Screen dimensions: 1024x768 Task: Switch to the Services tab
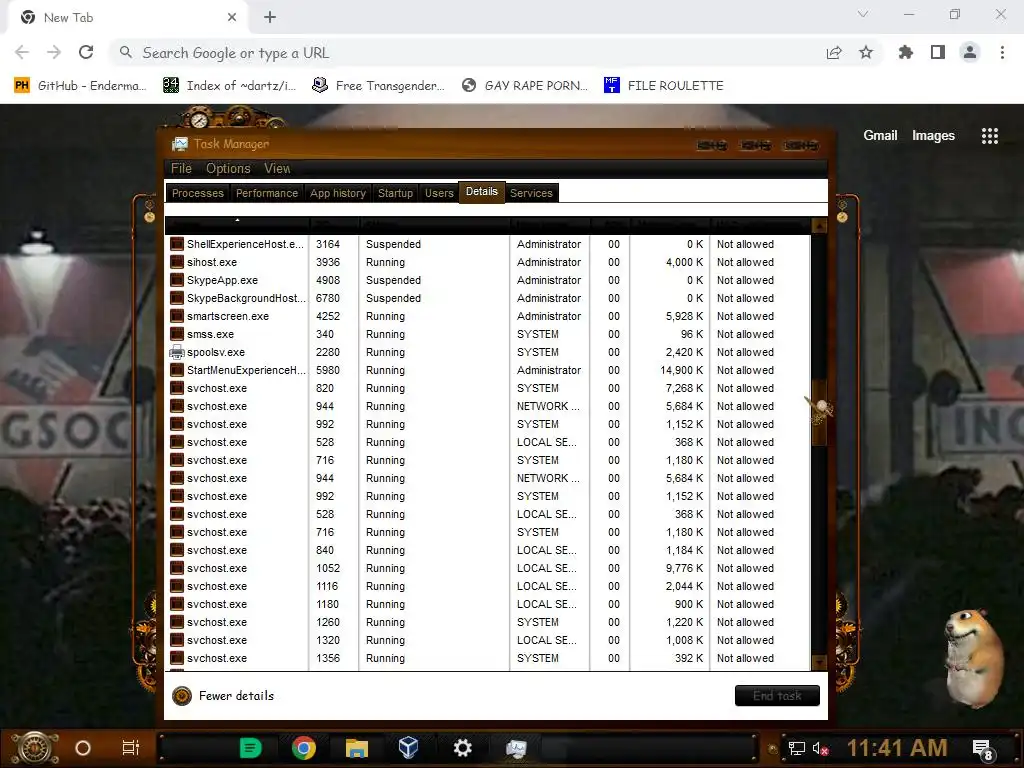(x=531, y=193)
